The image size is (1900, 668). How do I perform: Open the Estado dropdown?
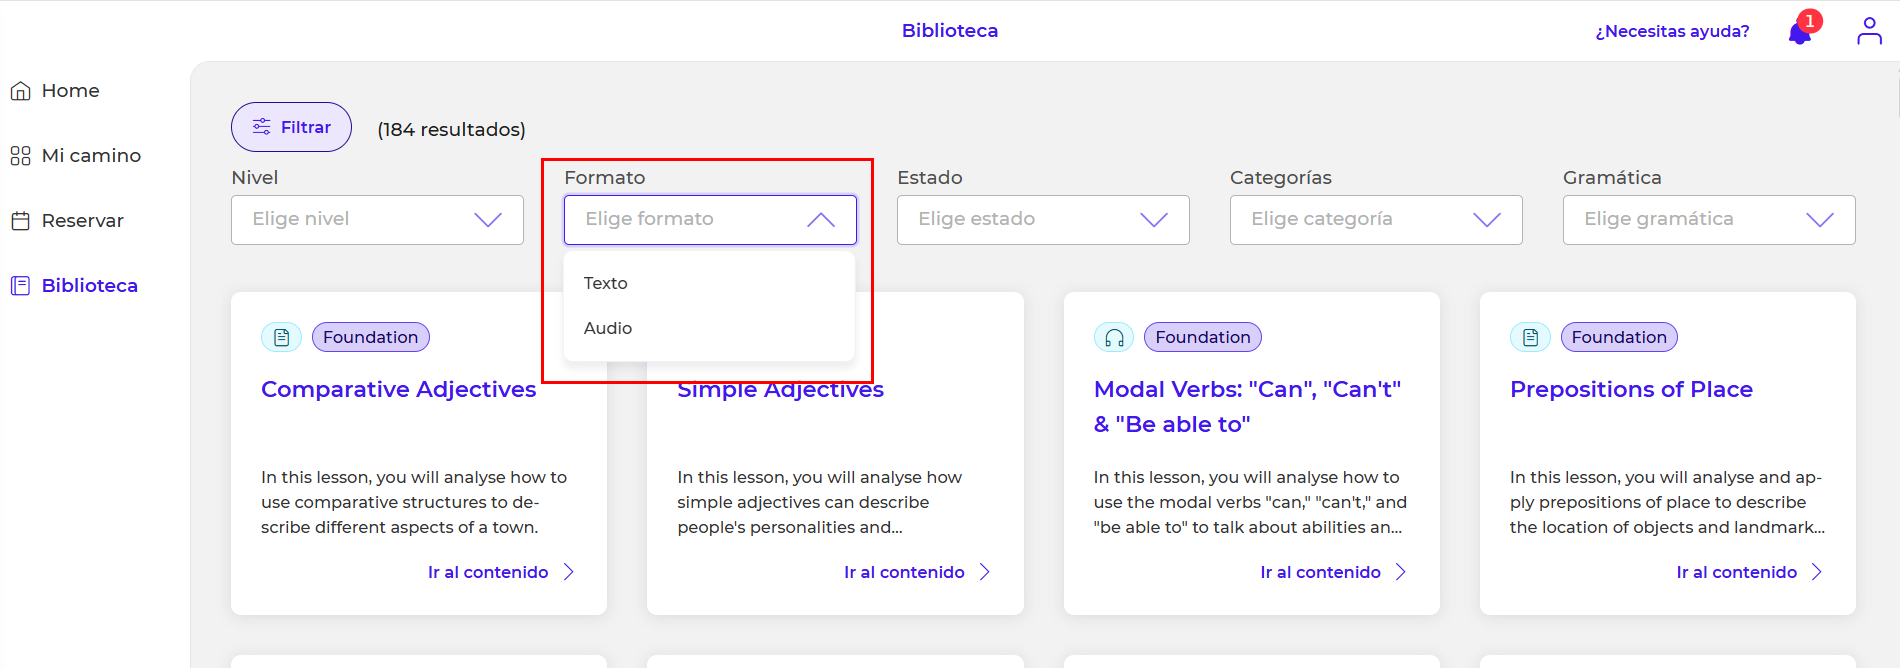(x=1043, y=220)
